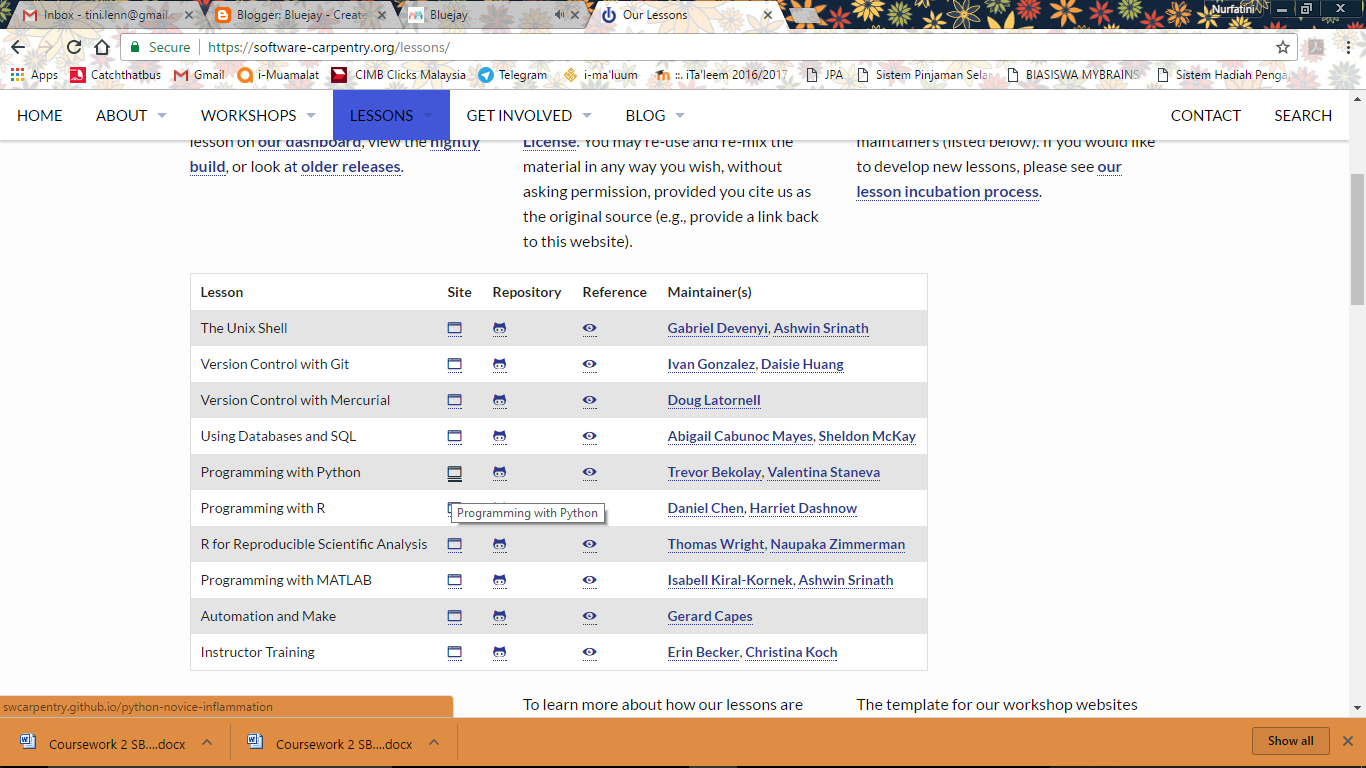The height and width of the screenshot is (768, 1366).
Task: Open Telegram bookmark
Action: coord(512,75)
